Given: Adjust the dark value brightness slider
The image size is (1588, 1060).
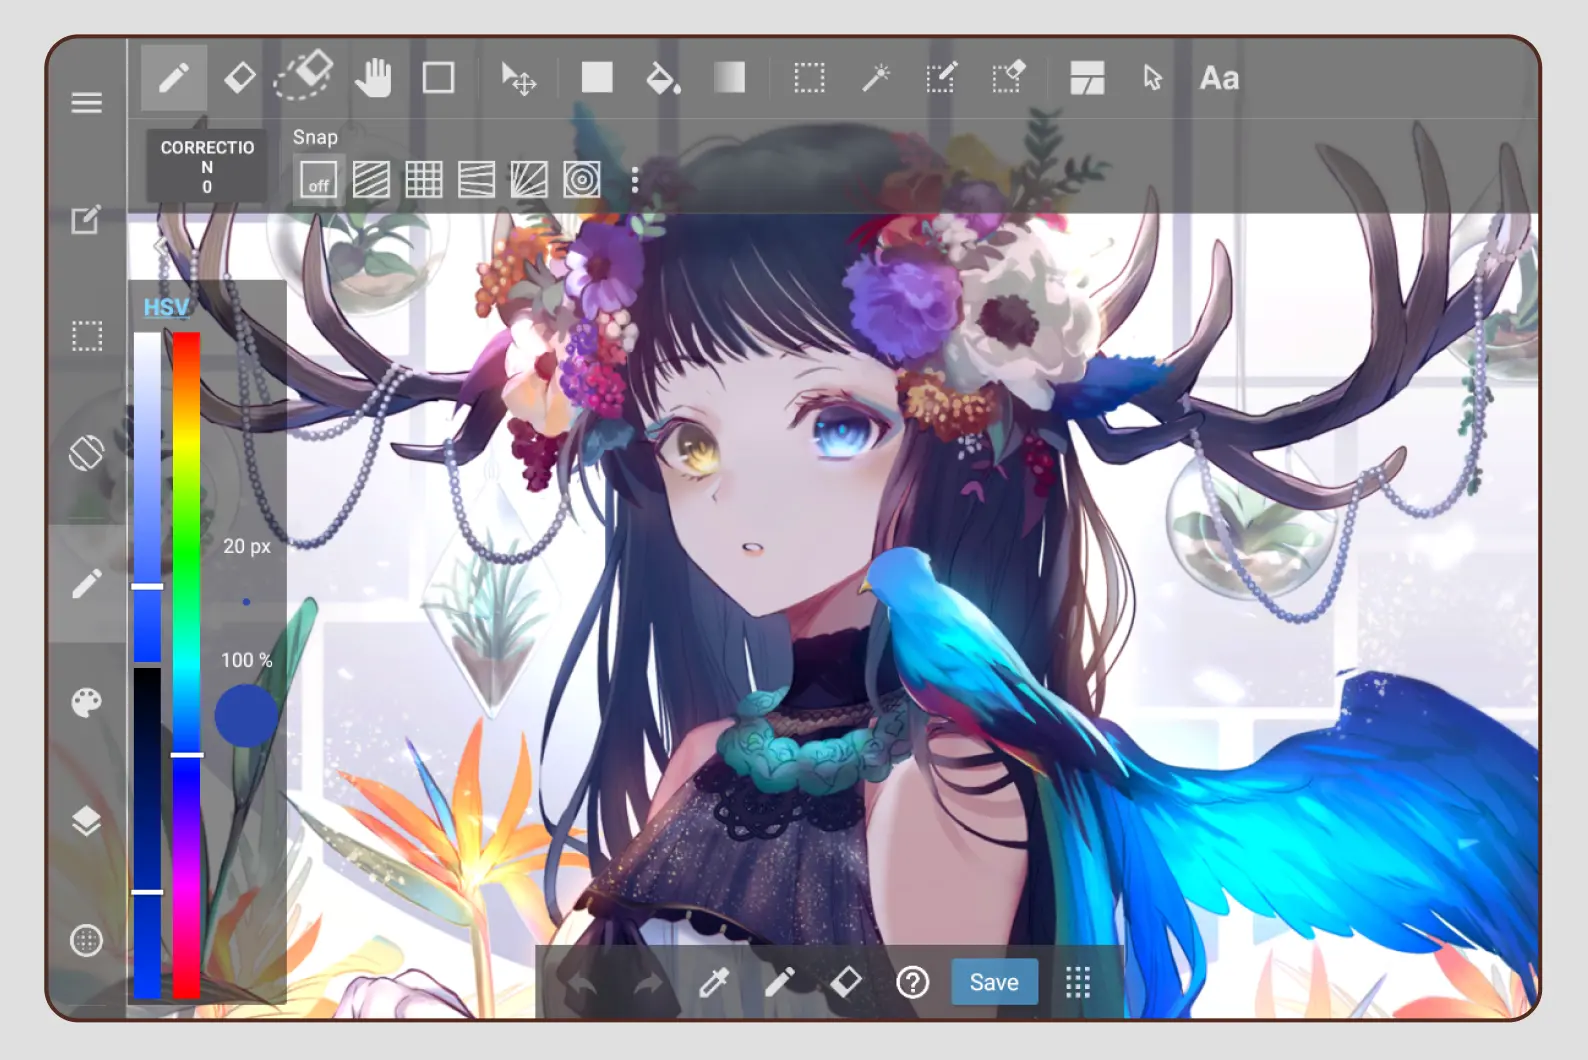Looking at the screenshot, I should pos(148,833).
